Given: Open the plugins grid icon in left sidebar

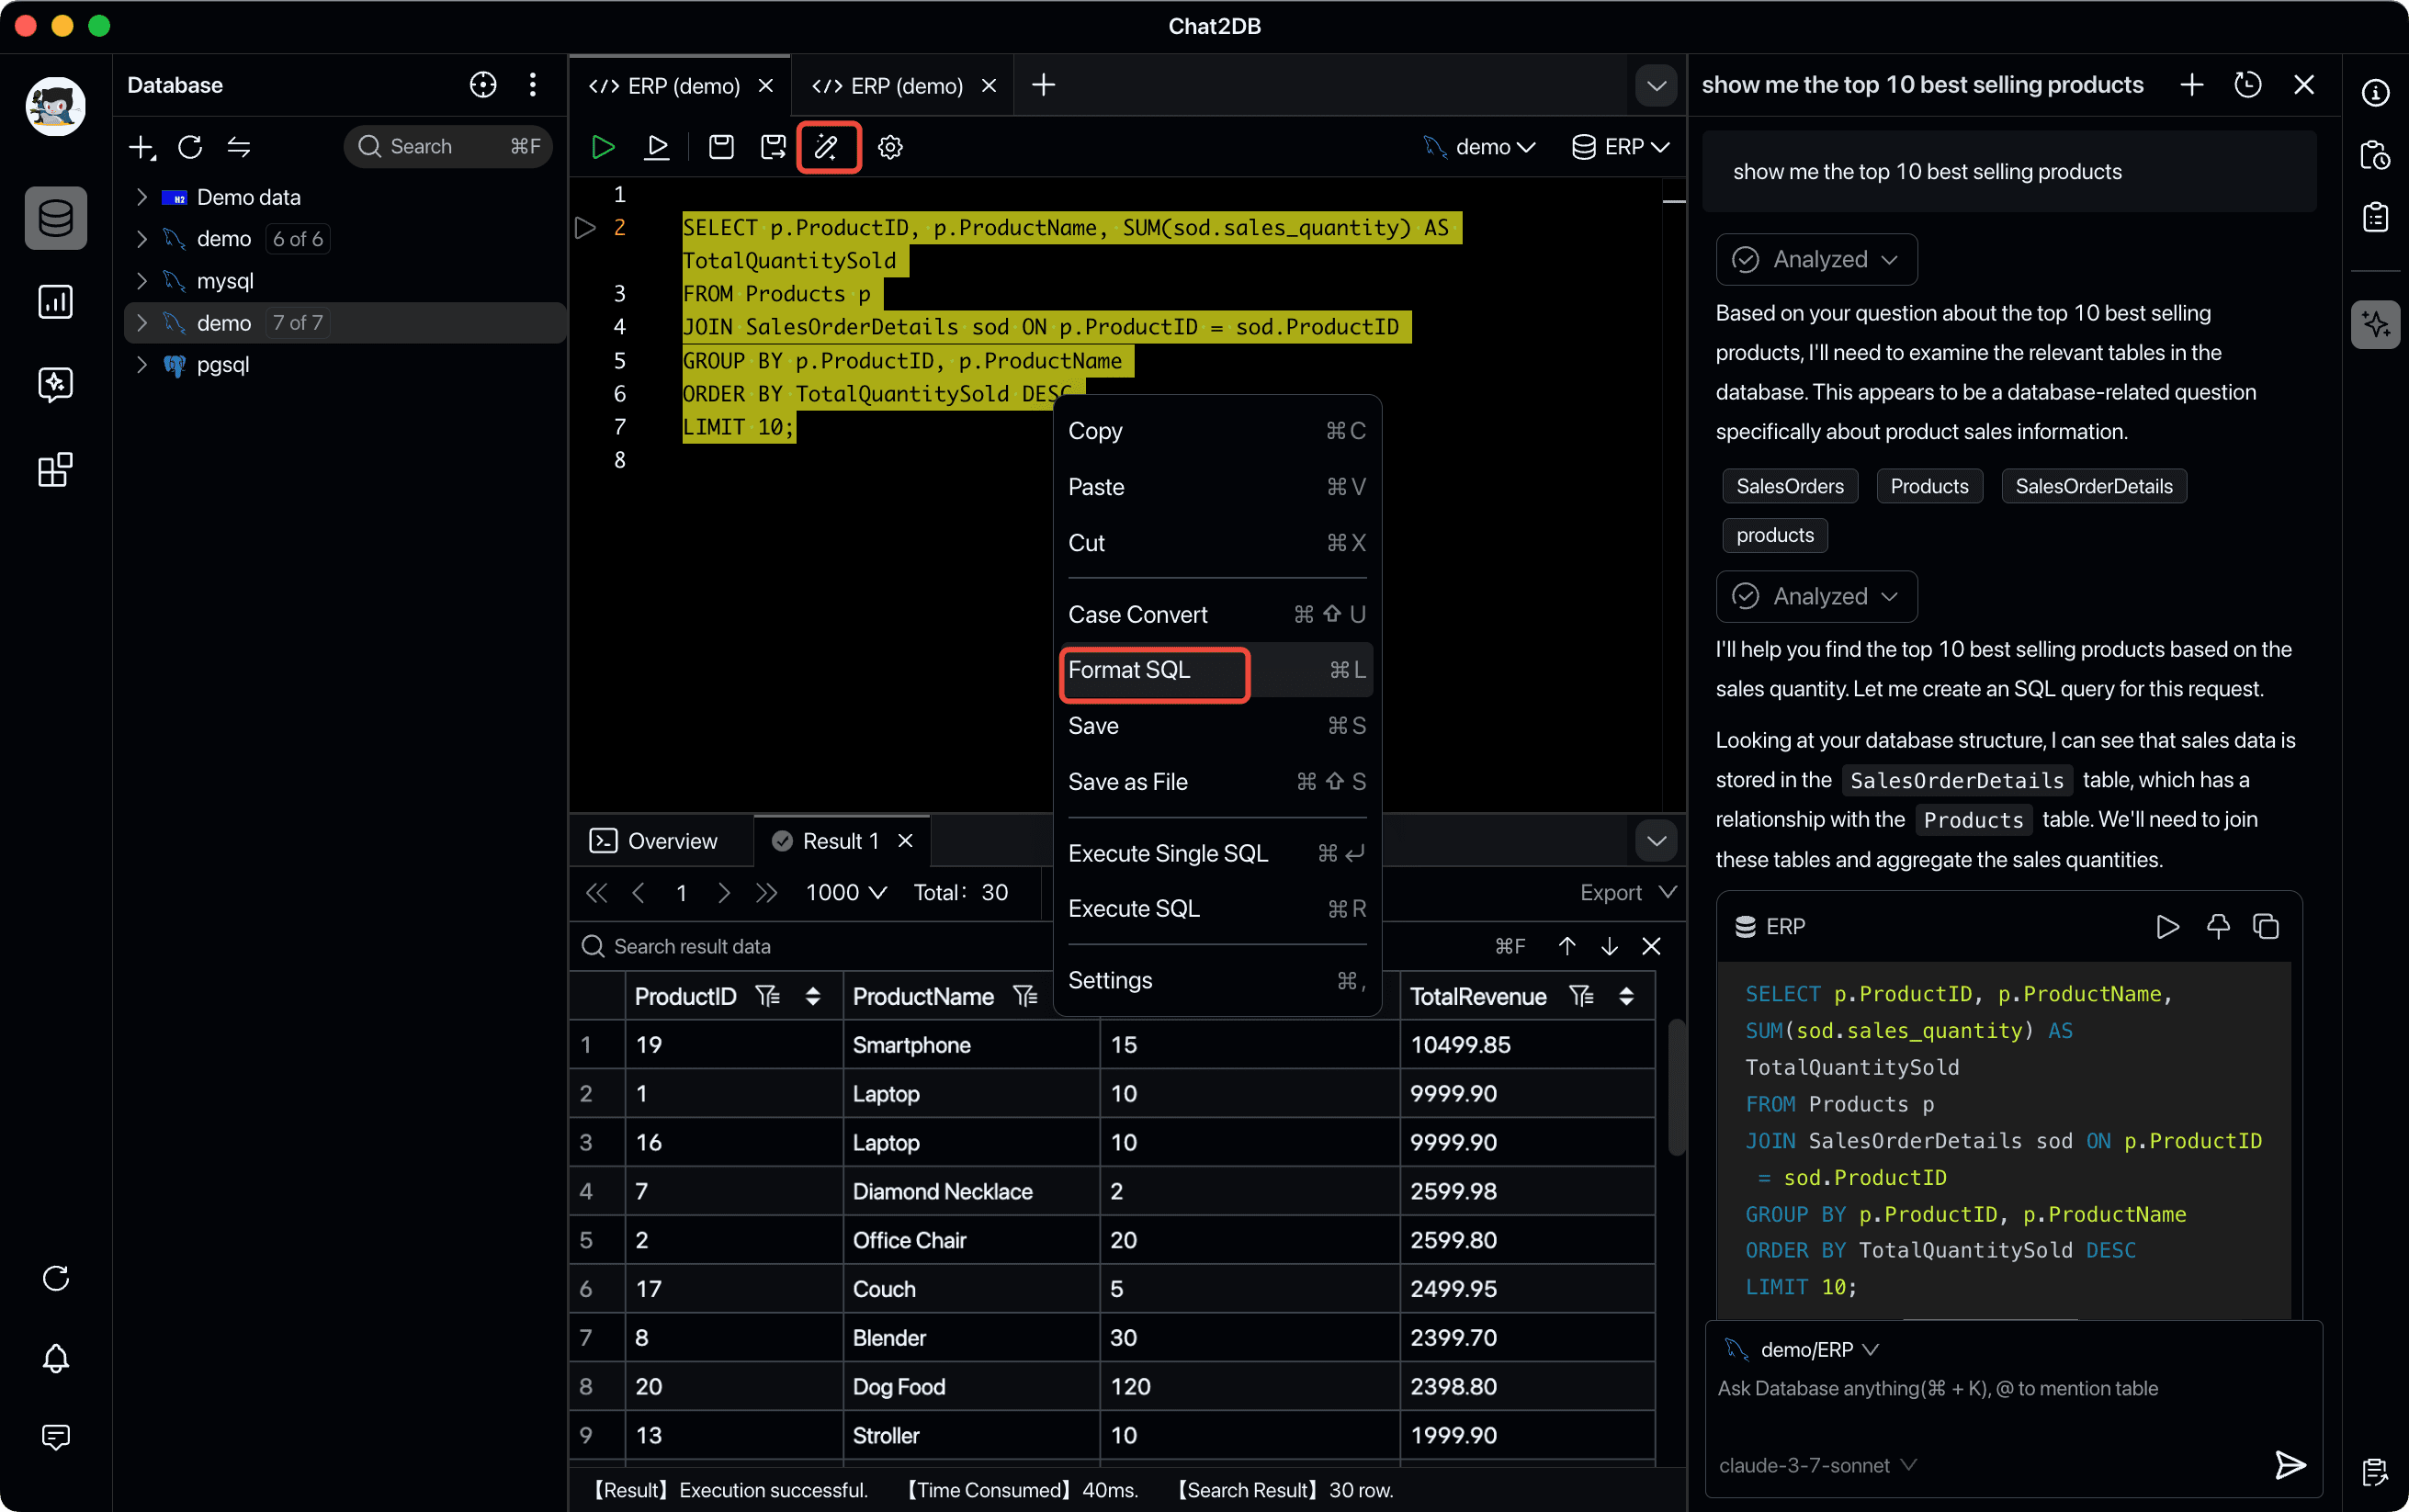Looking at the screenshot, I should (56, 469).
